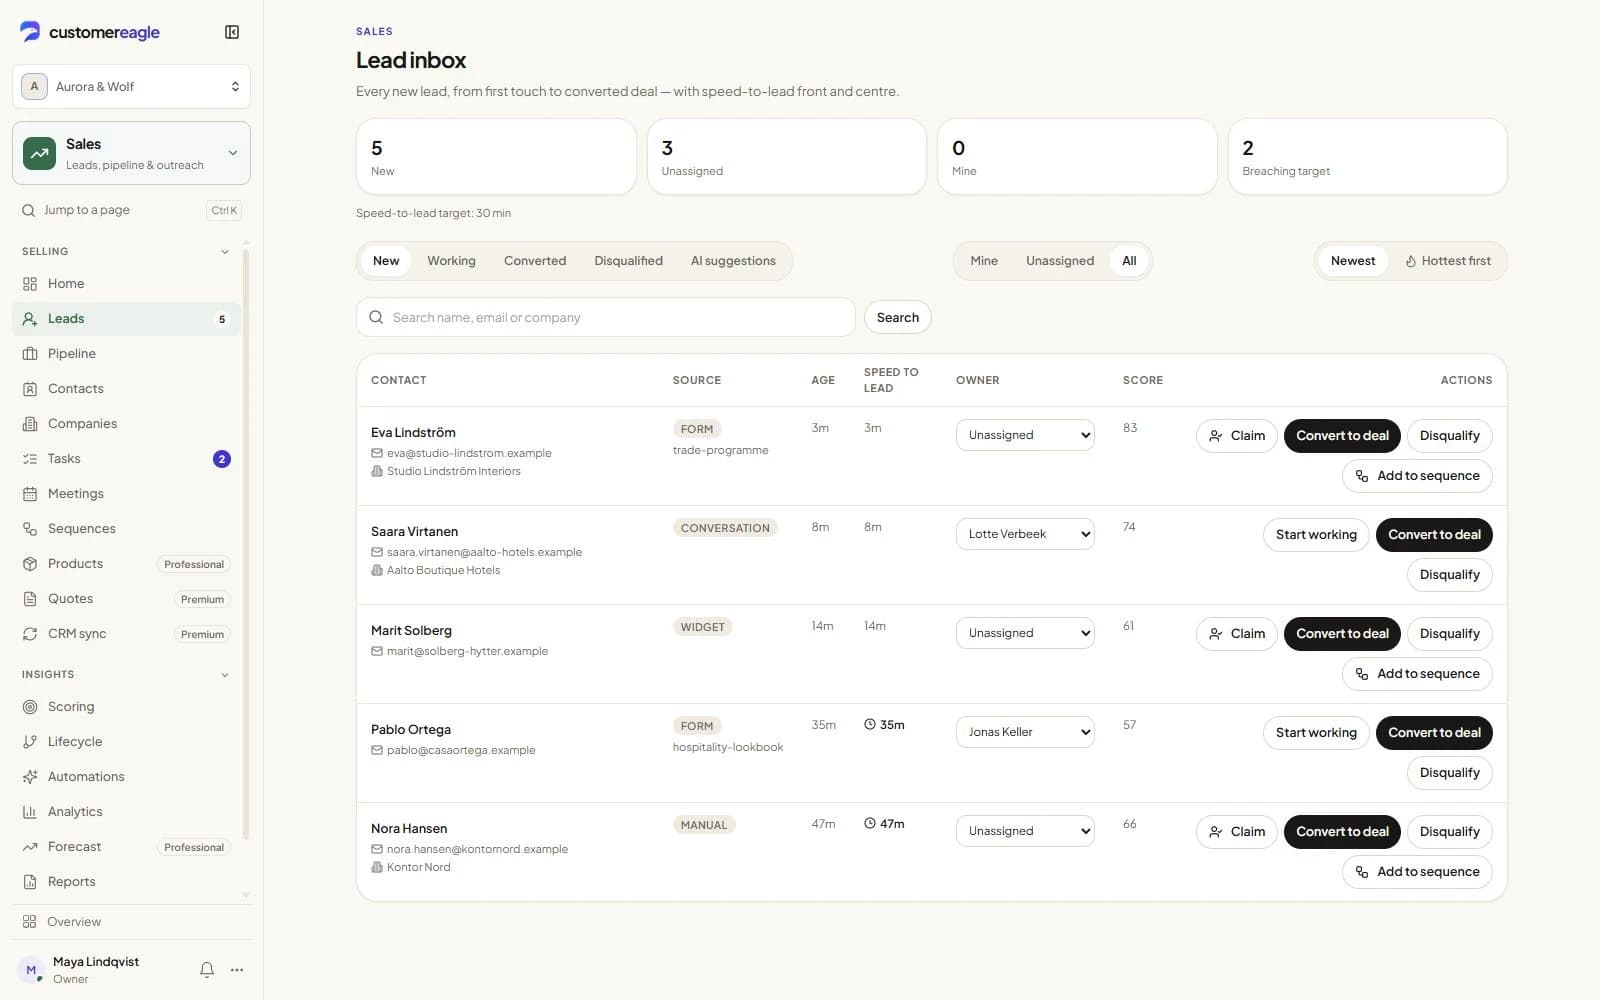Viewport: 1600px width, 1000px height.
Task: Sort leads by Hottest first
Action: pyautogui.click(x=1448, y=261)
